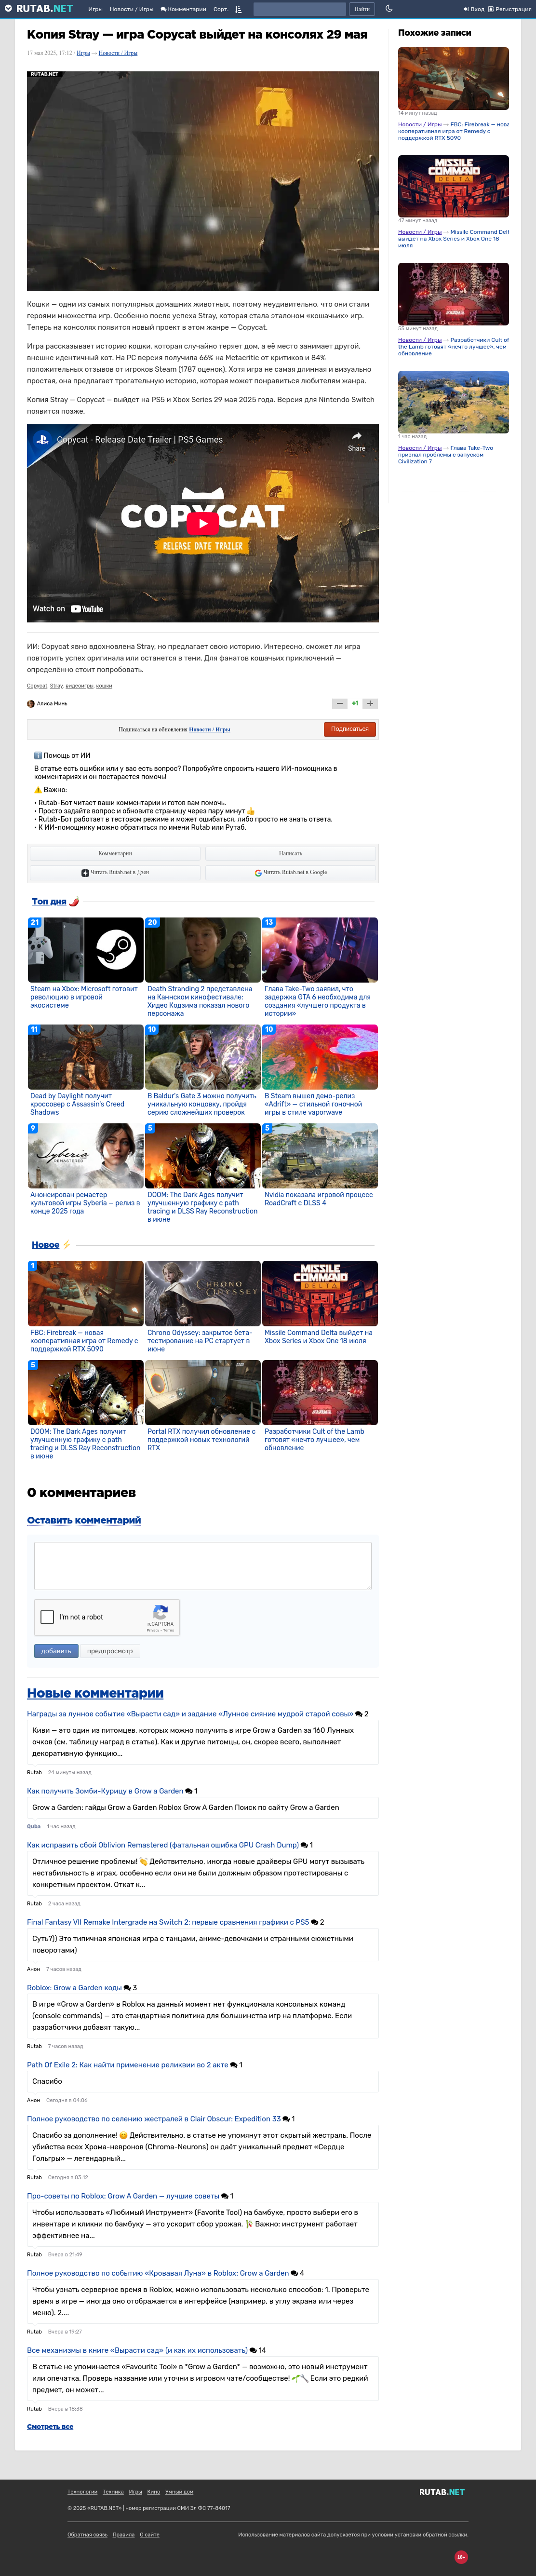Open the sort icon next to Сорт.
The height and width of the screenshot is (2576, 536).
238,9
